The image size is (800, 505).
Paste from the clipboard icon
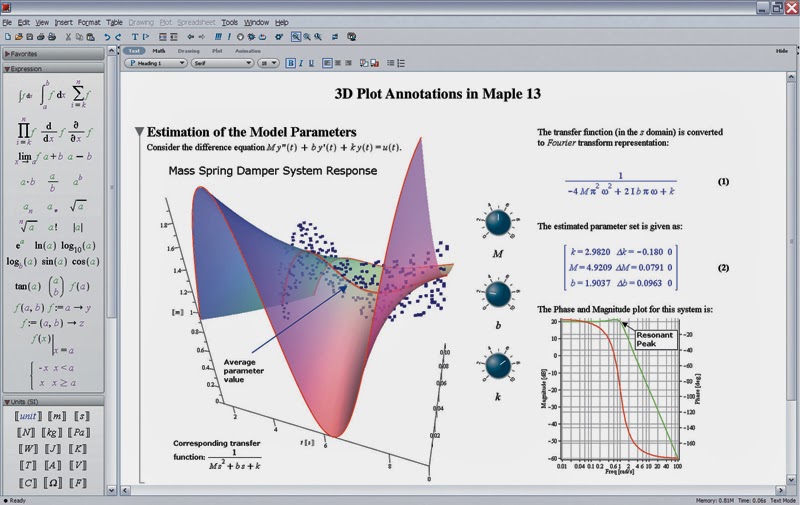click(90, 37)
